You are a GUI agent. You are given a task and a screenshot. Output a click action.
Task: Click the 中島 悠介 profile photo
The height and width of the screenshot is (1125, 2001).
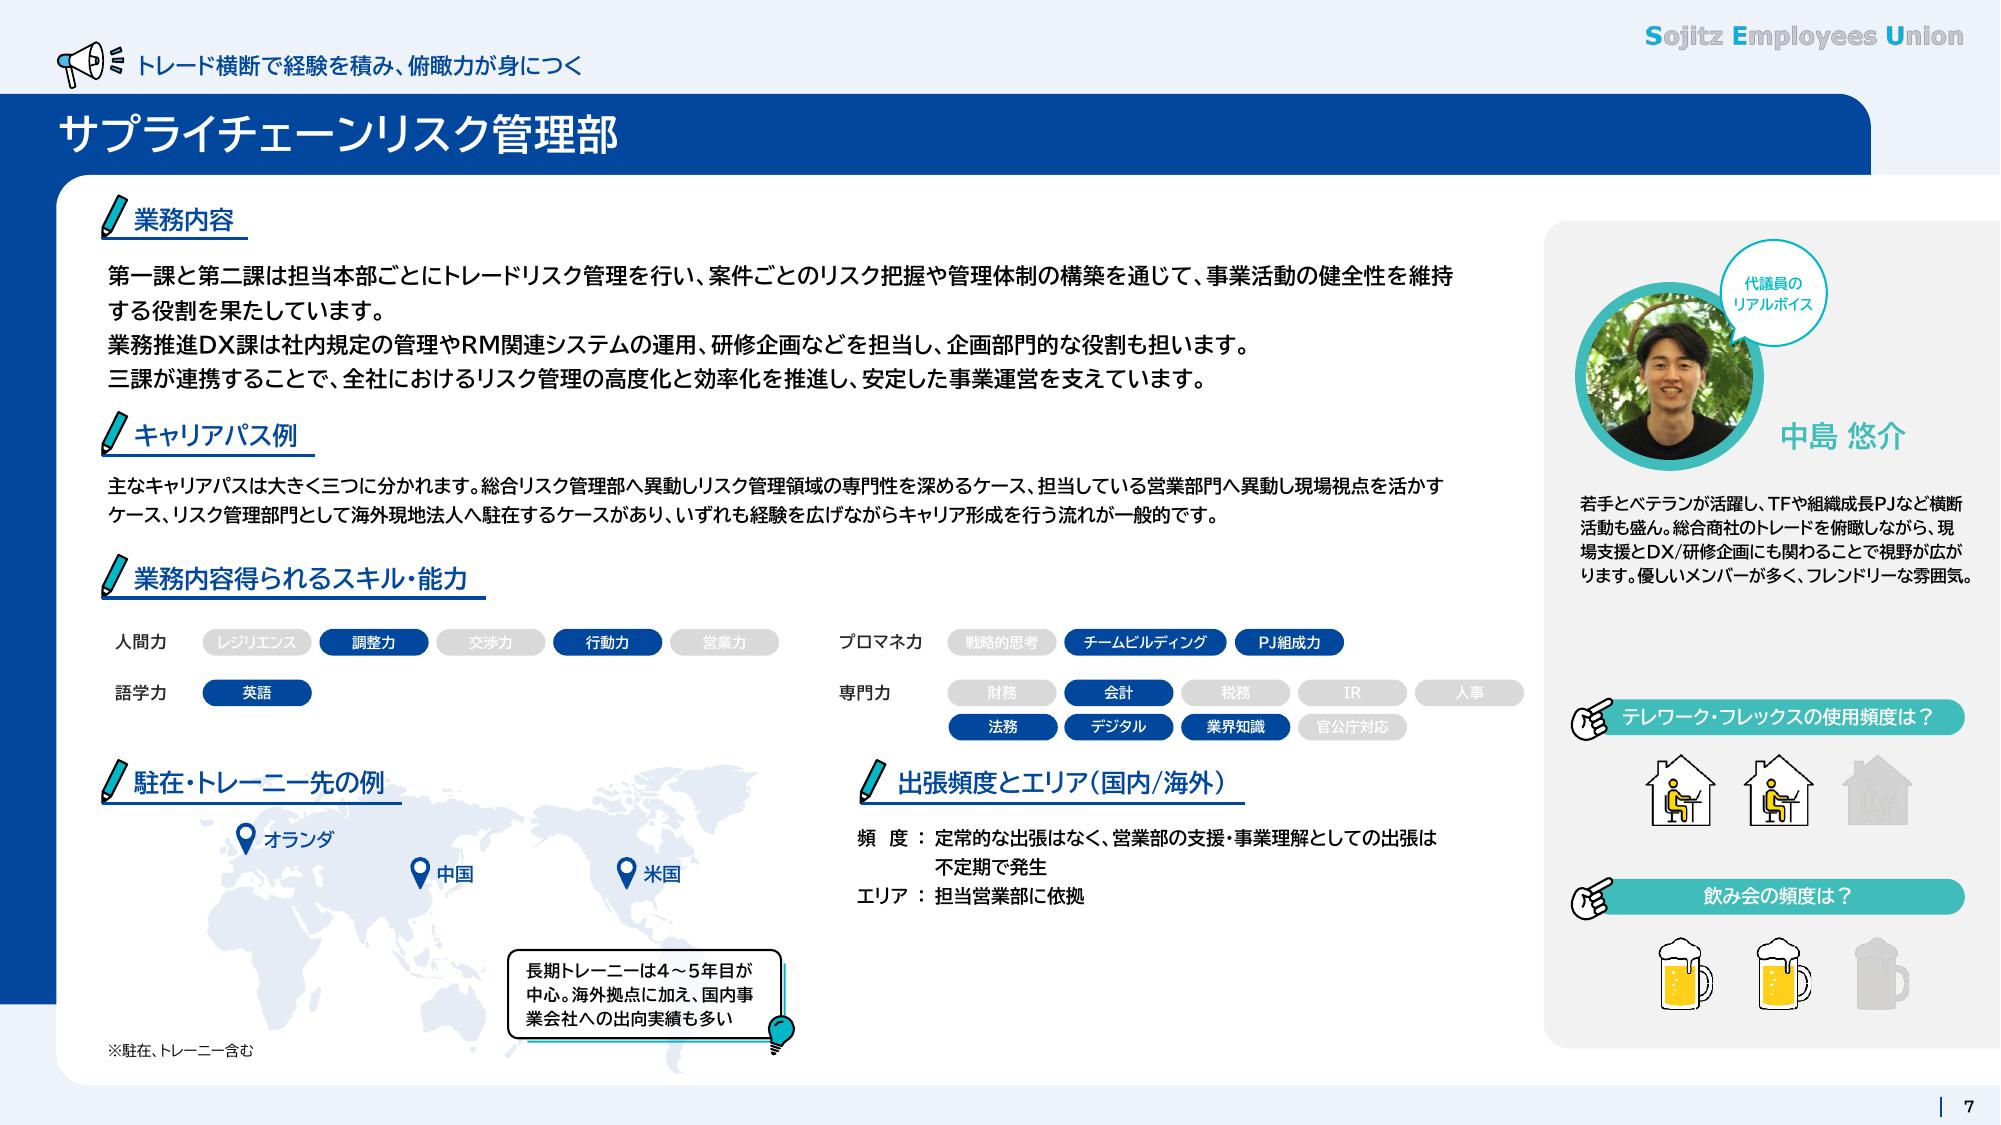click(x=1669, y=377)
